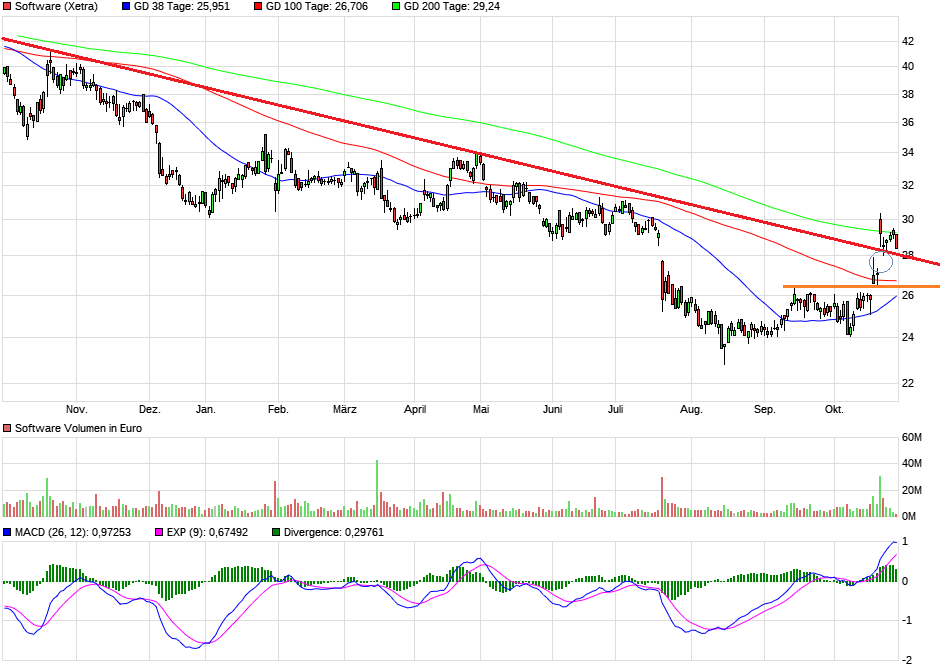Click the red Software (Xetra) legend swatch

7,7
